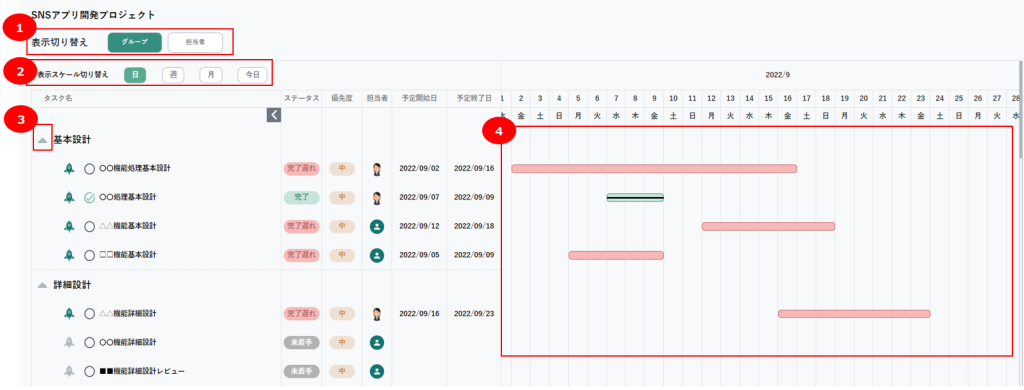This screenshot has height=390, width=1024.
Task: Click rocket icon beside ○○処理基本設計
Action: (69, 197)
